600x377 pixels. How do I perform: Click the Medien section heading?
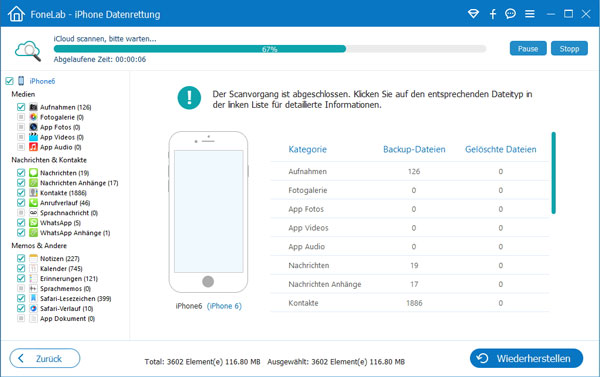pyautogui.click(x=23, y=94)
